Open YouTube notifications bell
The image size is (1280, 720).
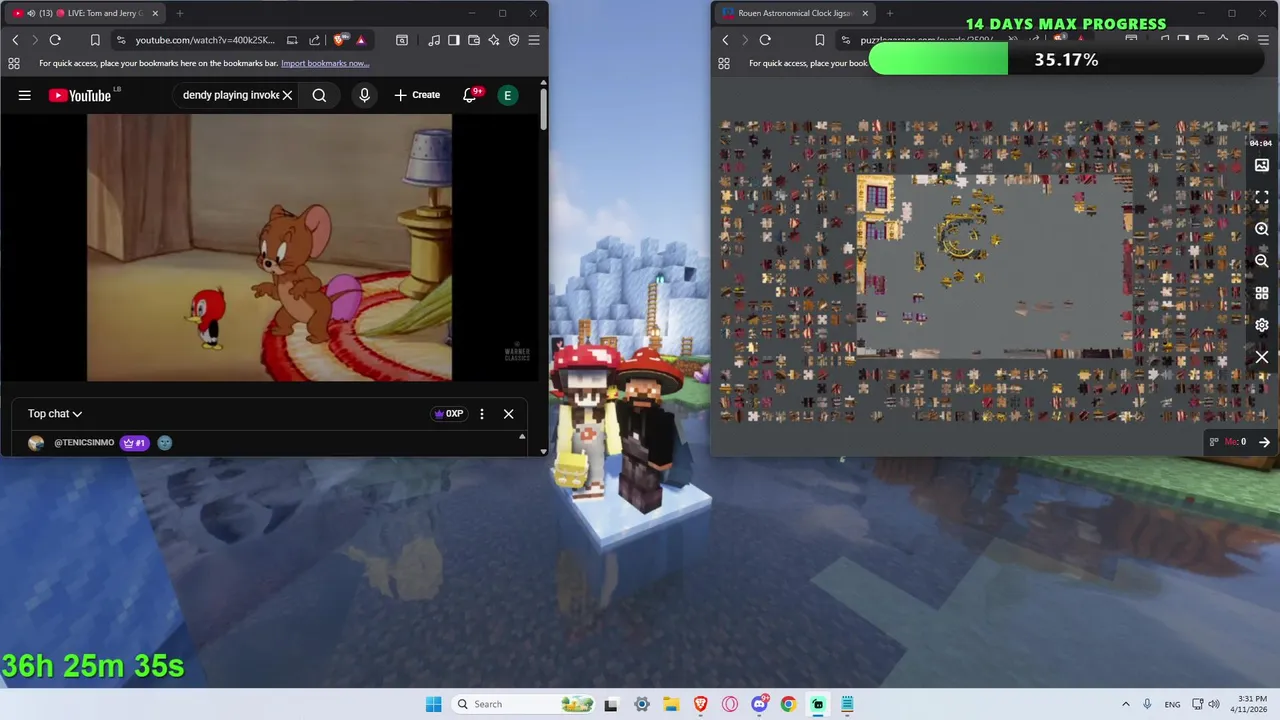click(469, 95)
